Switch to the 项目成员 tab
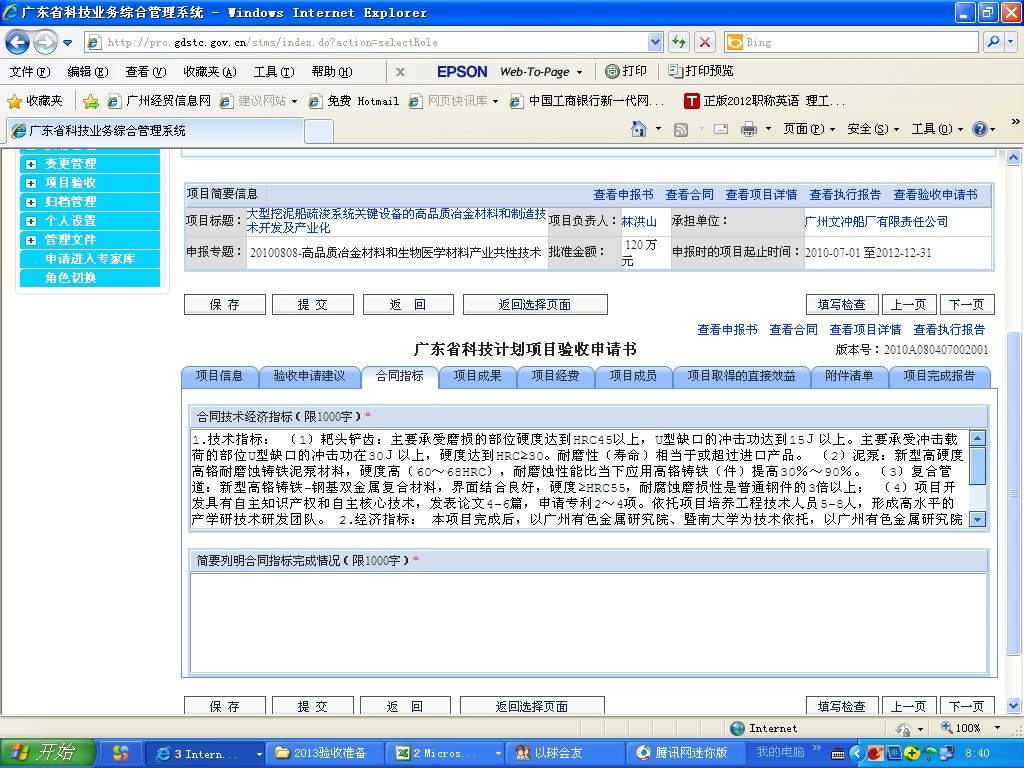 coord(633,376)
